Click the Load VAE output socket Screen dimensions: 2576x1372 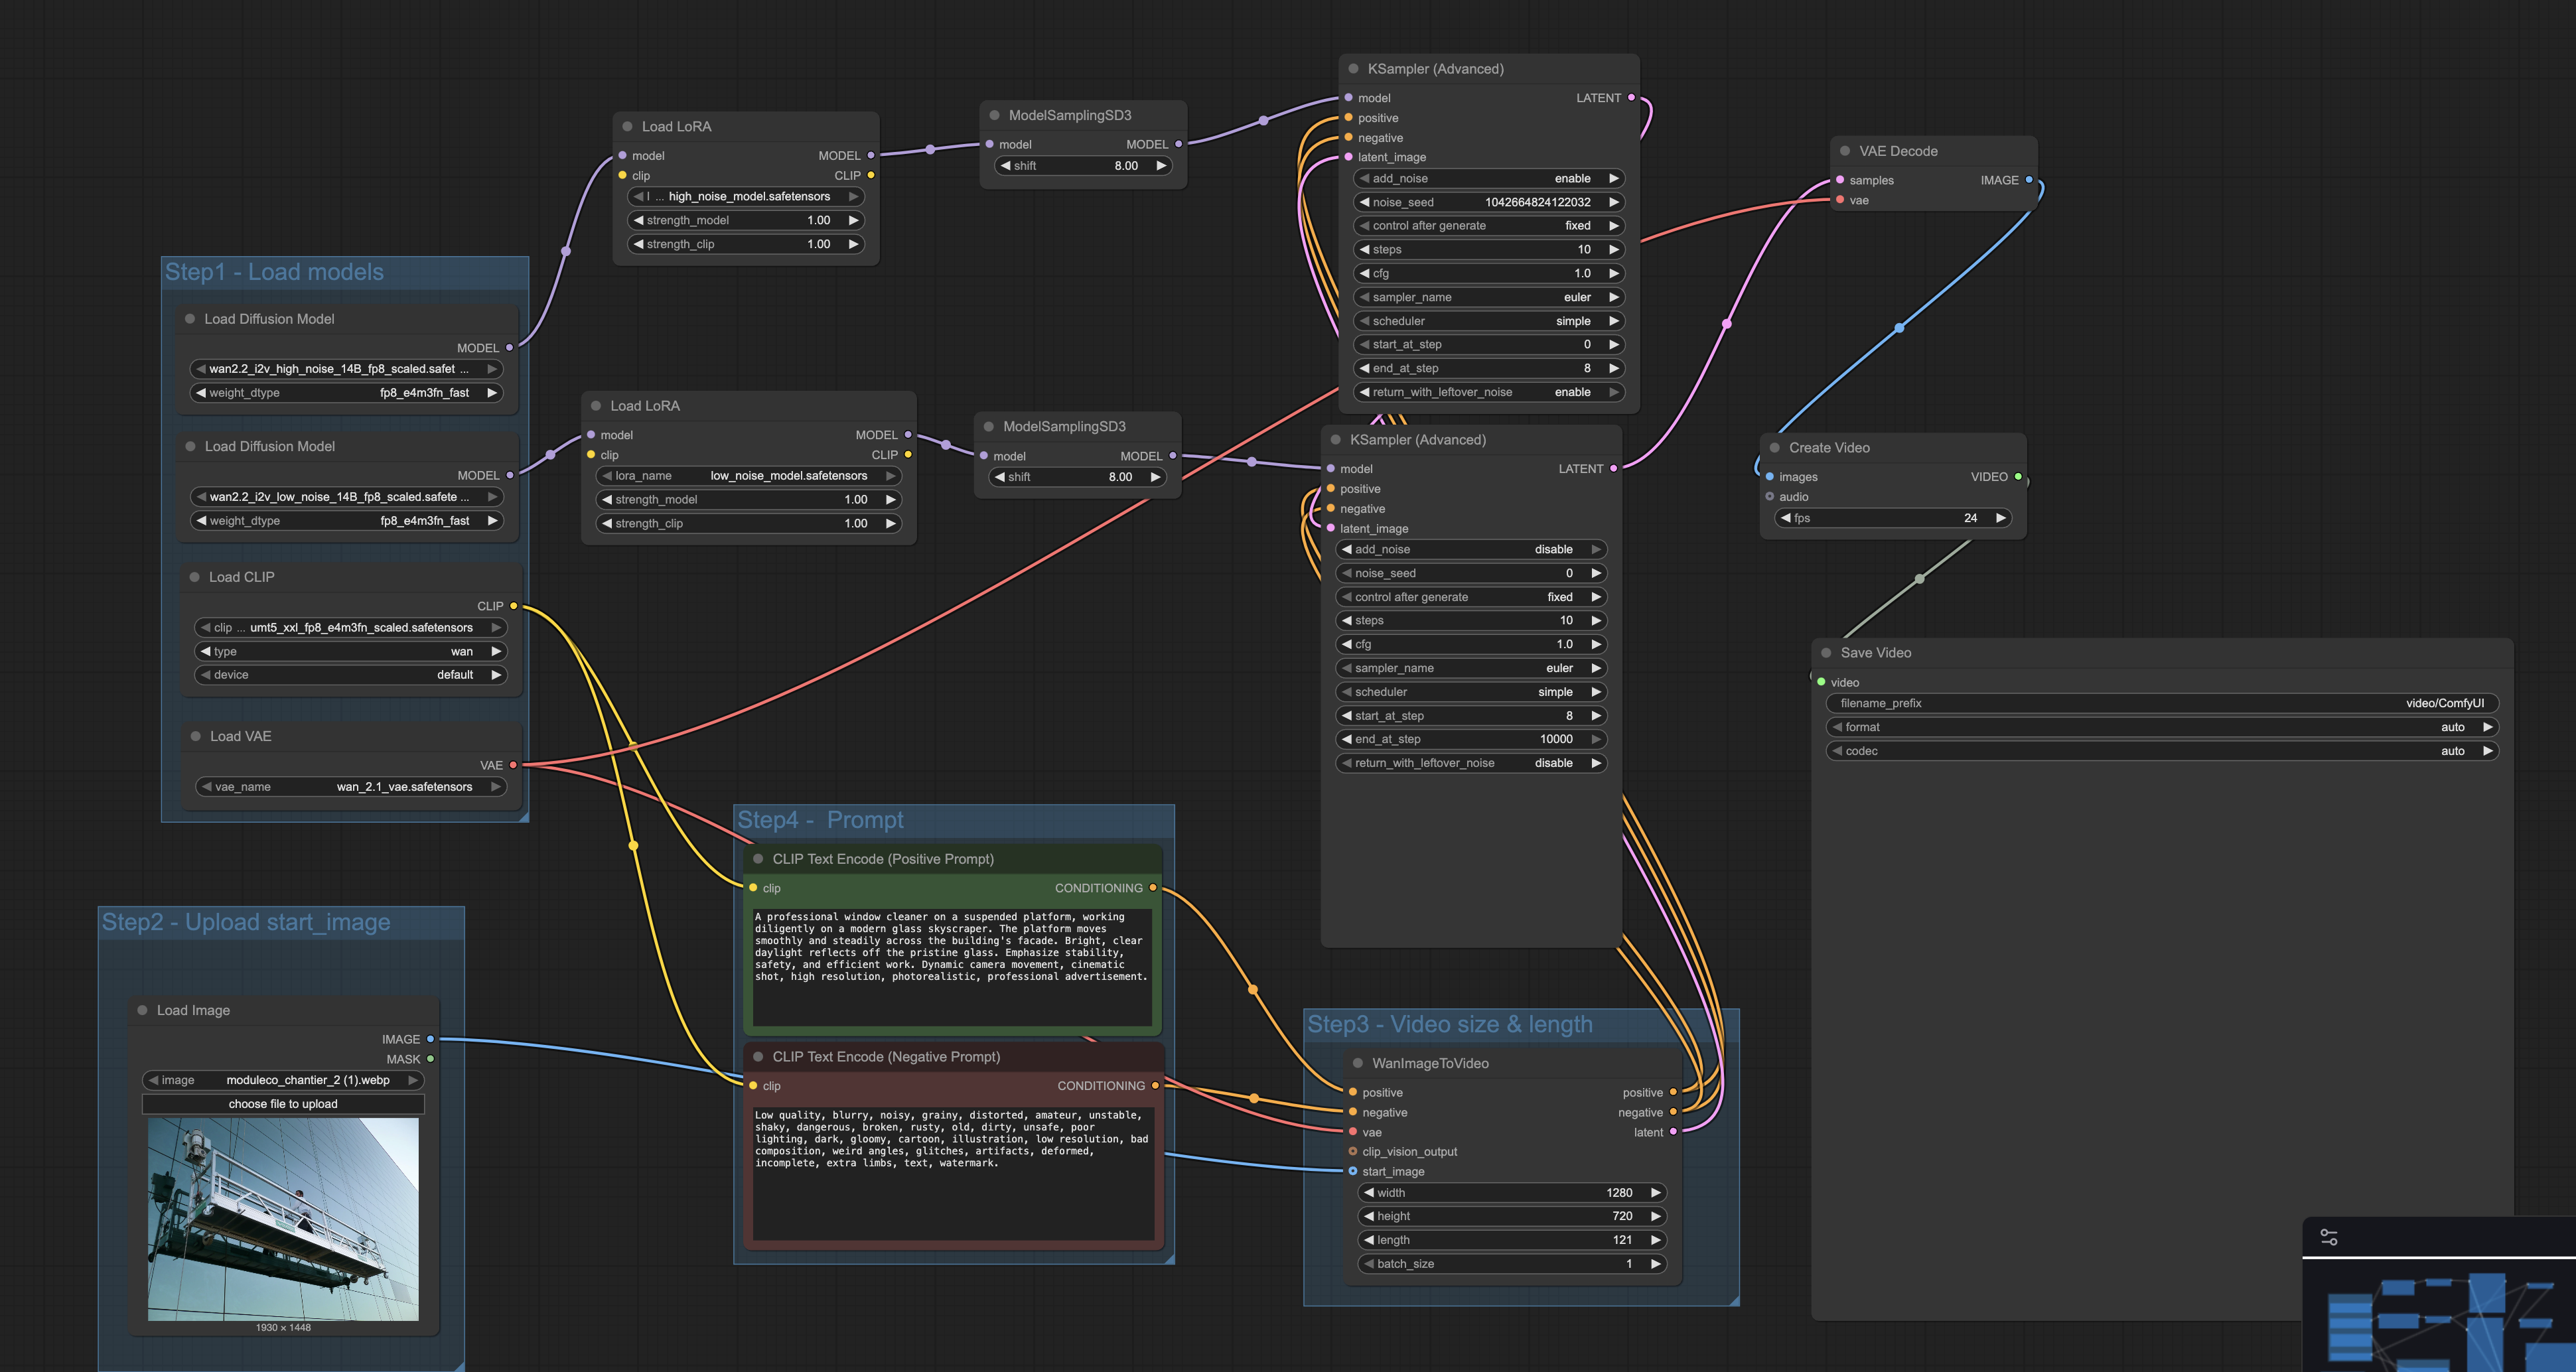[514, 765]
